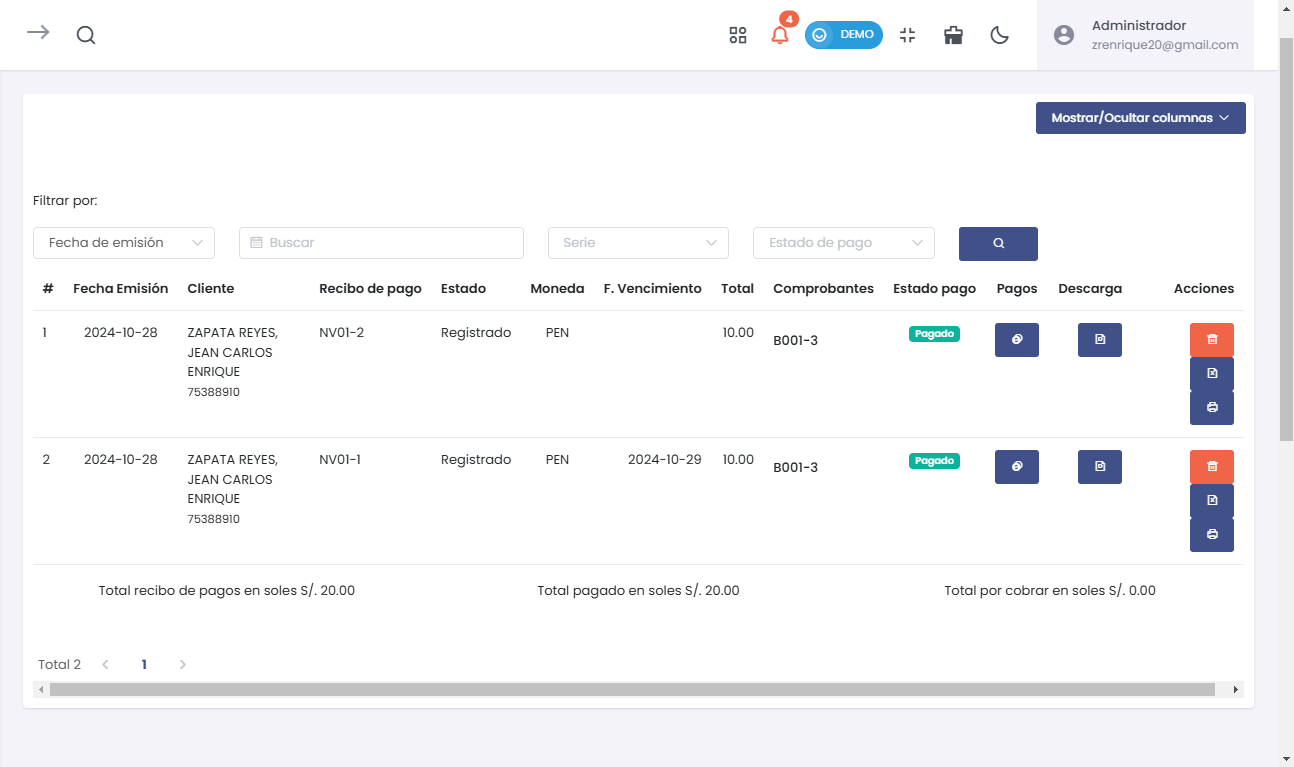Exit fullscreen using the compress icon
The width and height of the screenshot is (1294, 767).
pyautogui.click(x=907, y=35)
